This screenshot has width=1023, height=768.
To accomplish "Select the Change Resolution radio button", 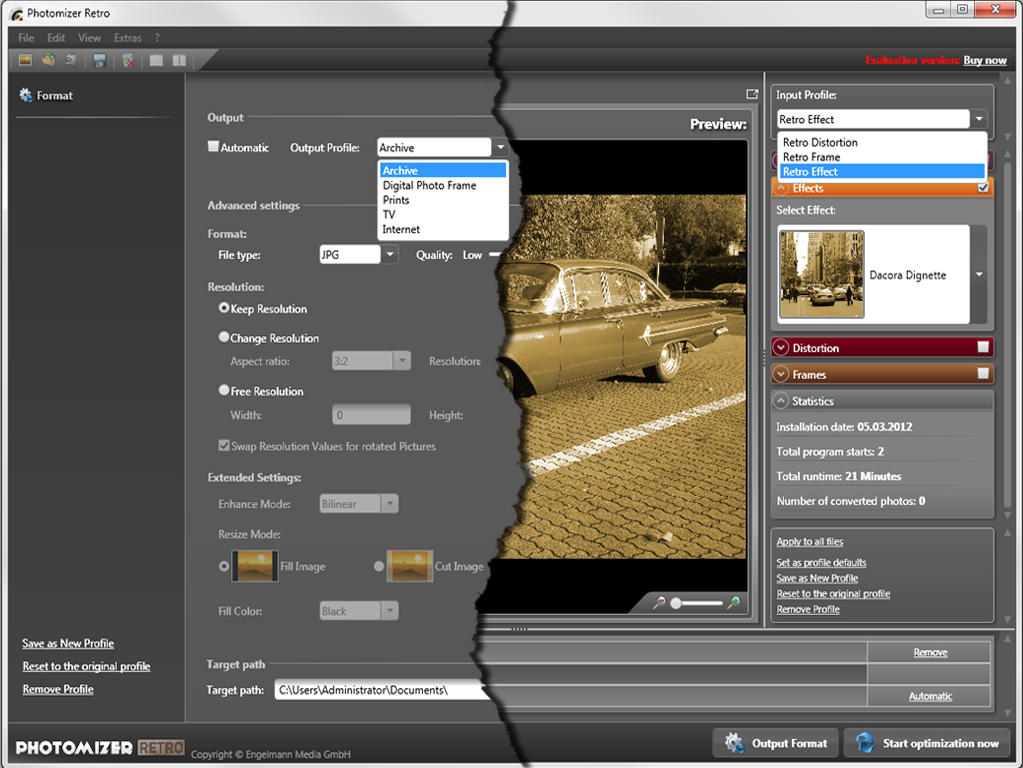I will click(x=224, y=338).
